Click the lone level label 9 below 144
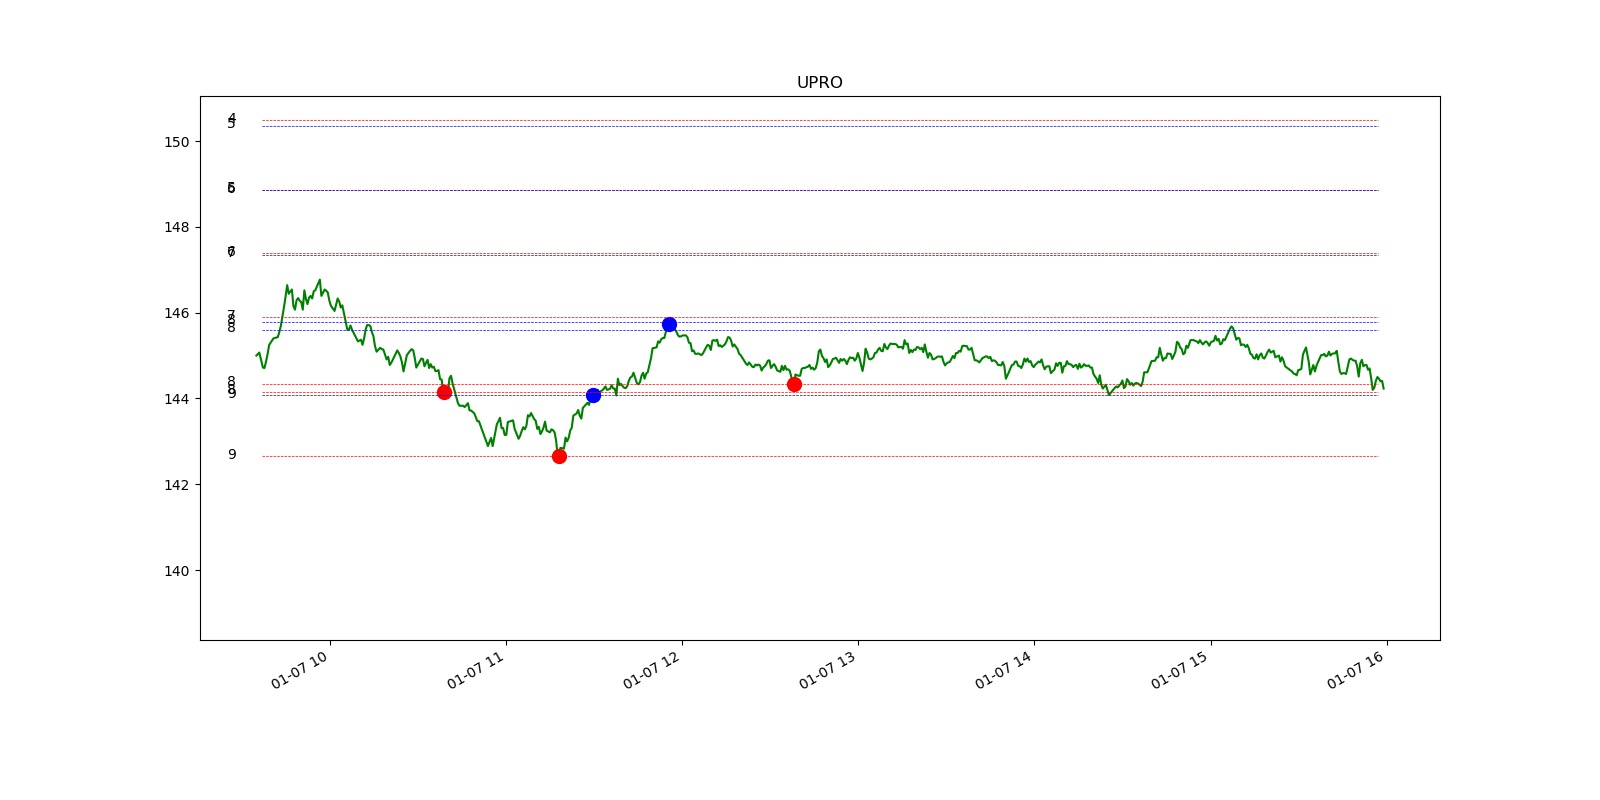 (232, 454)
